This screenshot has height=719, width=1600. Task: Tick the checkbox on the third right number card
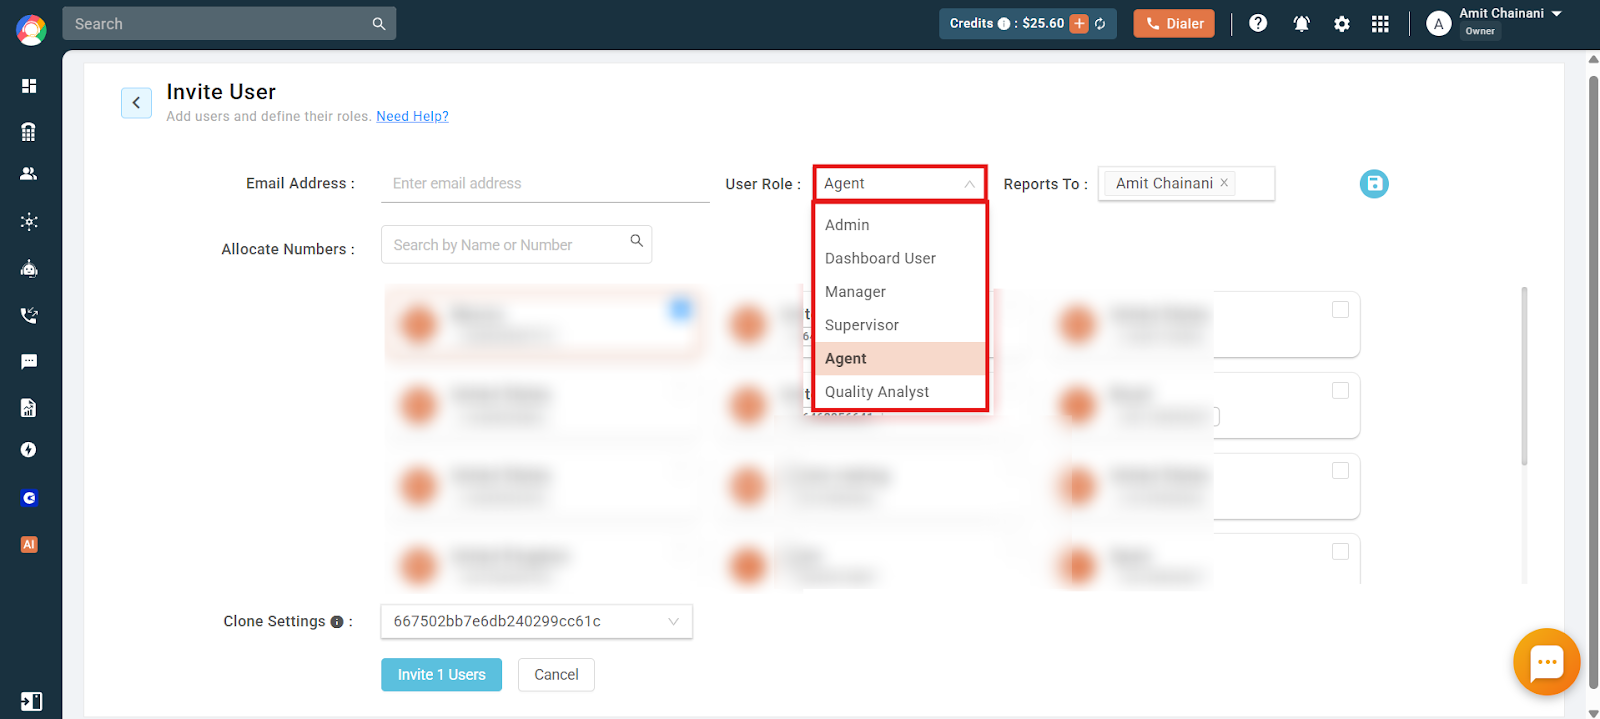1340,471
